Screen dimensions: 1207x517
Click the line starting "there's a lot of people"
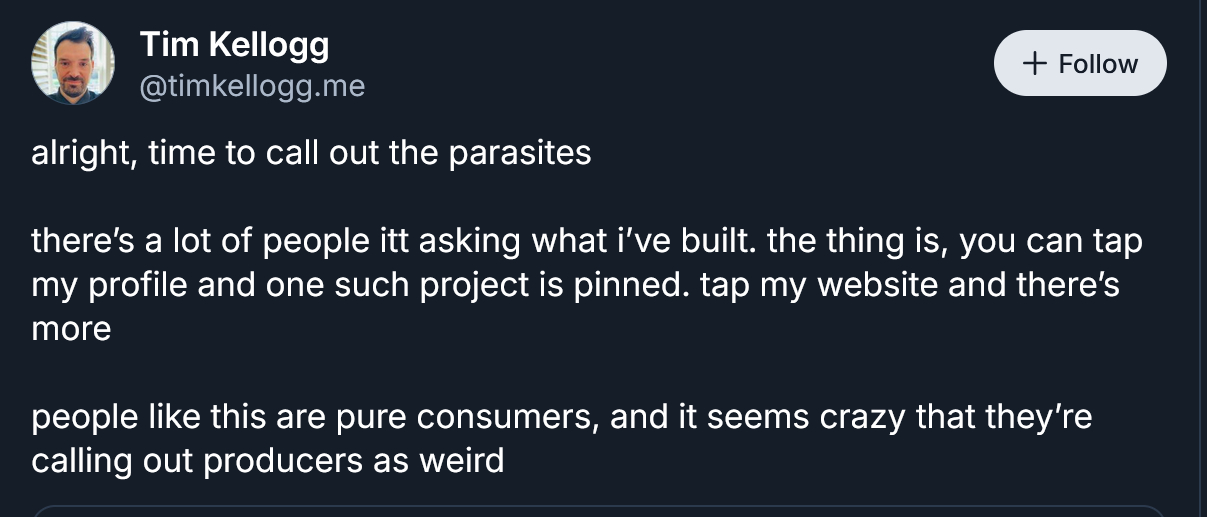pos(586,242)
